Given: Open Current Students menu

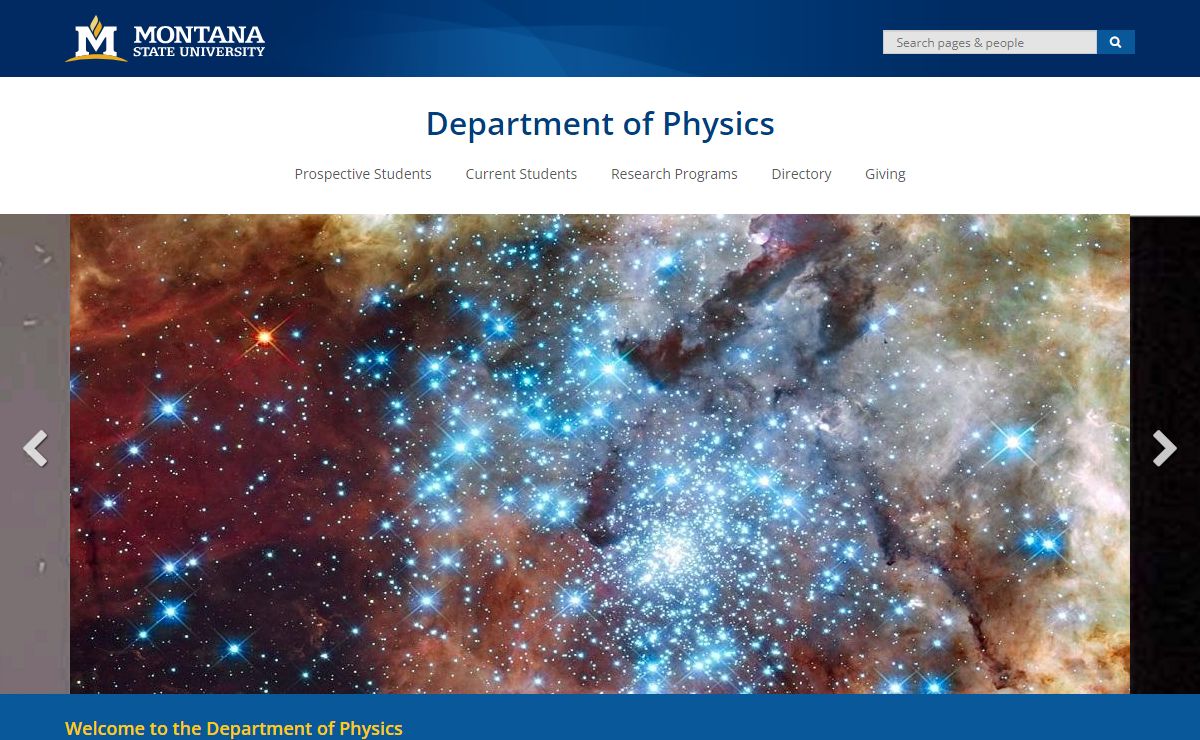Looking at the screenshot, I should click(x=521, y=174).
